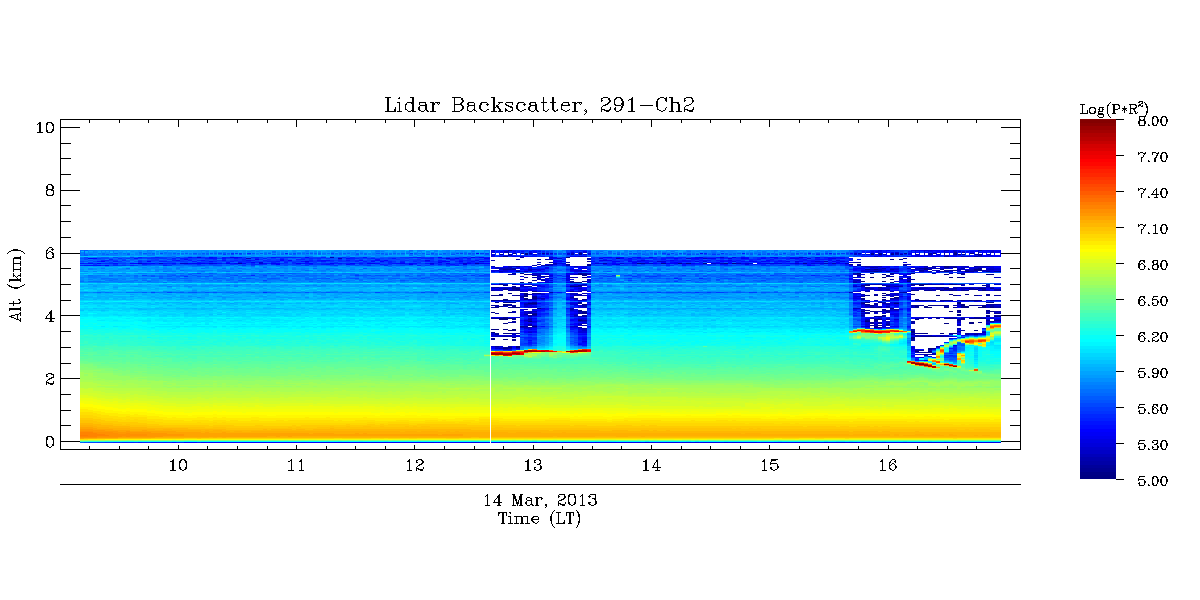
Task: Click the colorbar value 7.70
Action: coord(1154,157)
